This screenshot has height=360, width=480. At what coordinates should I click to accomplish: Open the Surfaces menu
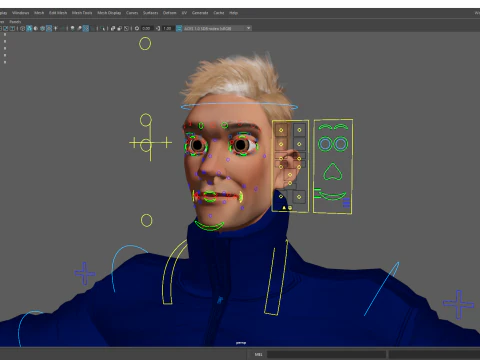(x=150, y=13)
